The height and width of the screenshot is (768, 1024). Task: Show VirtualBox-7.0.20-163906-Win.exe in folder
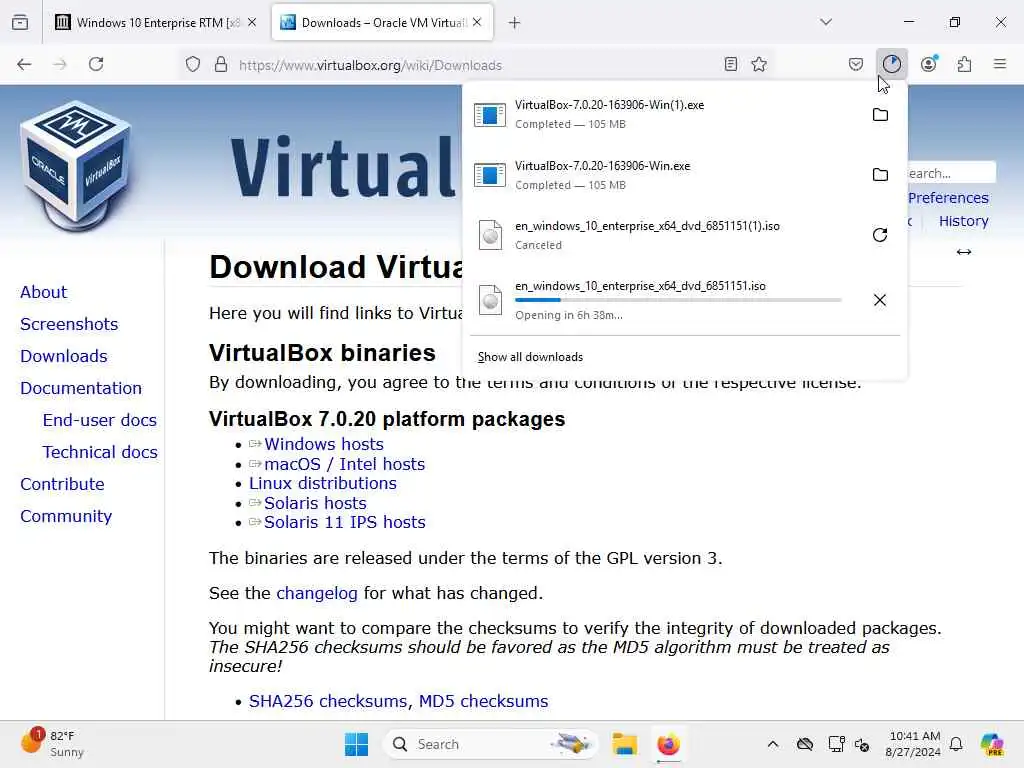(x=880, y=174)
